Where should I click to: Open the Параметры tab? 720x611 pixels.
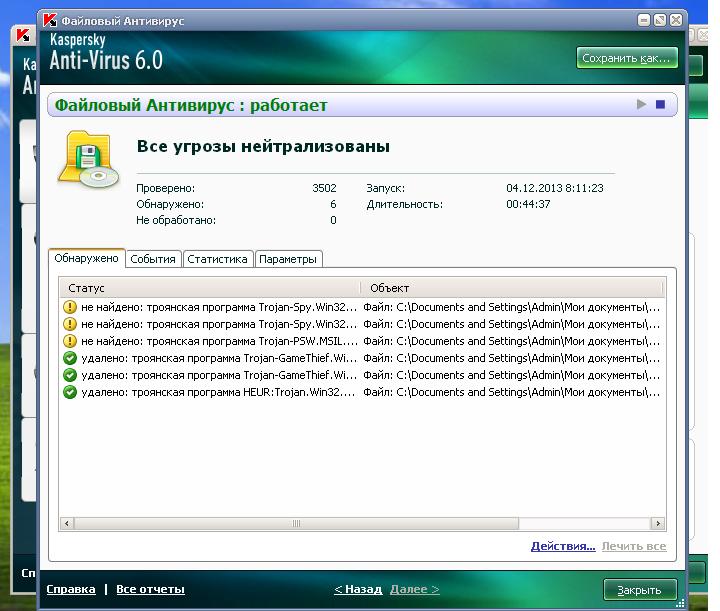tap(288, 259)
